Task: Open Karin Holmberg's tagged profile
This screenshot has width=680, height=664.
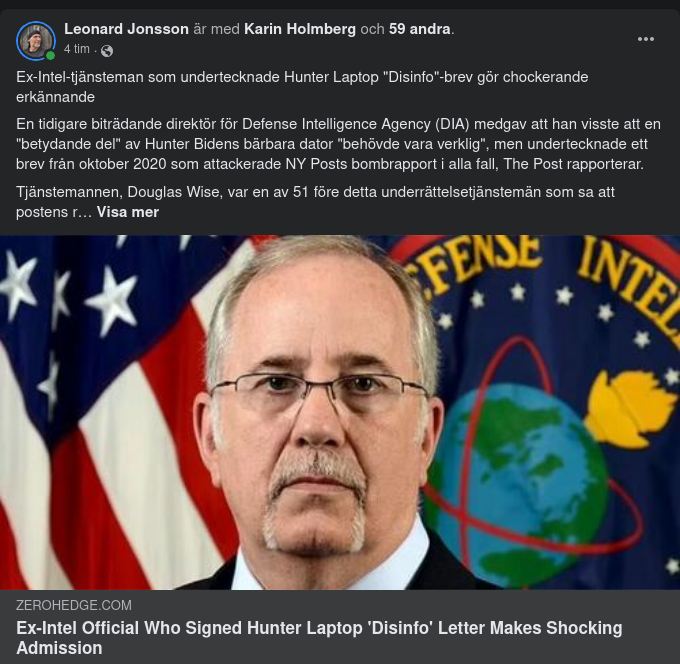Action: pyautogui.click(x=300, y=29)
